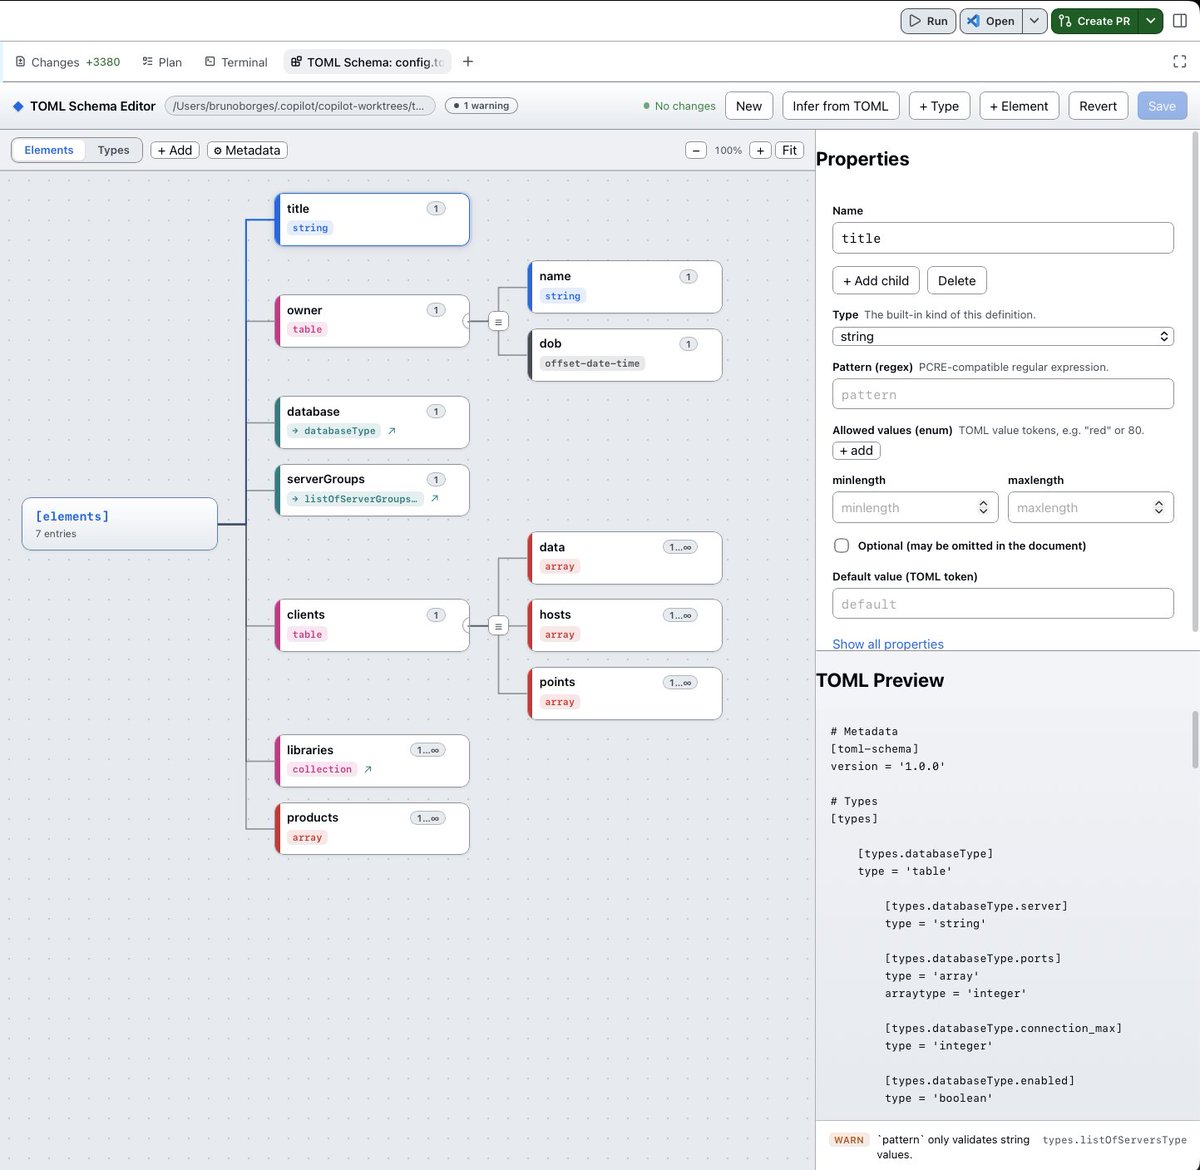The image size is (1200, 1170).
Task: Click the Run button with play icon
Action: (928, 20)
